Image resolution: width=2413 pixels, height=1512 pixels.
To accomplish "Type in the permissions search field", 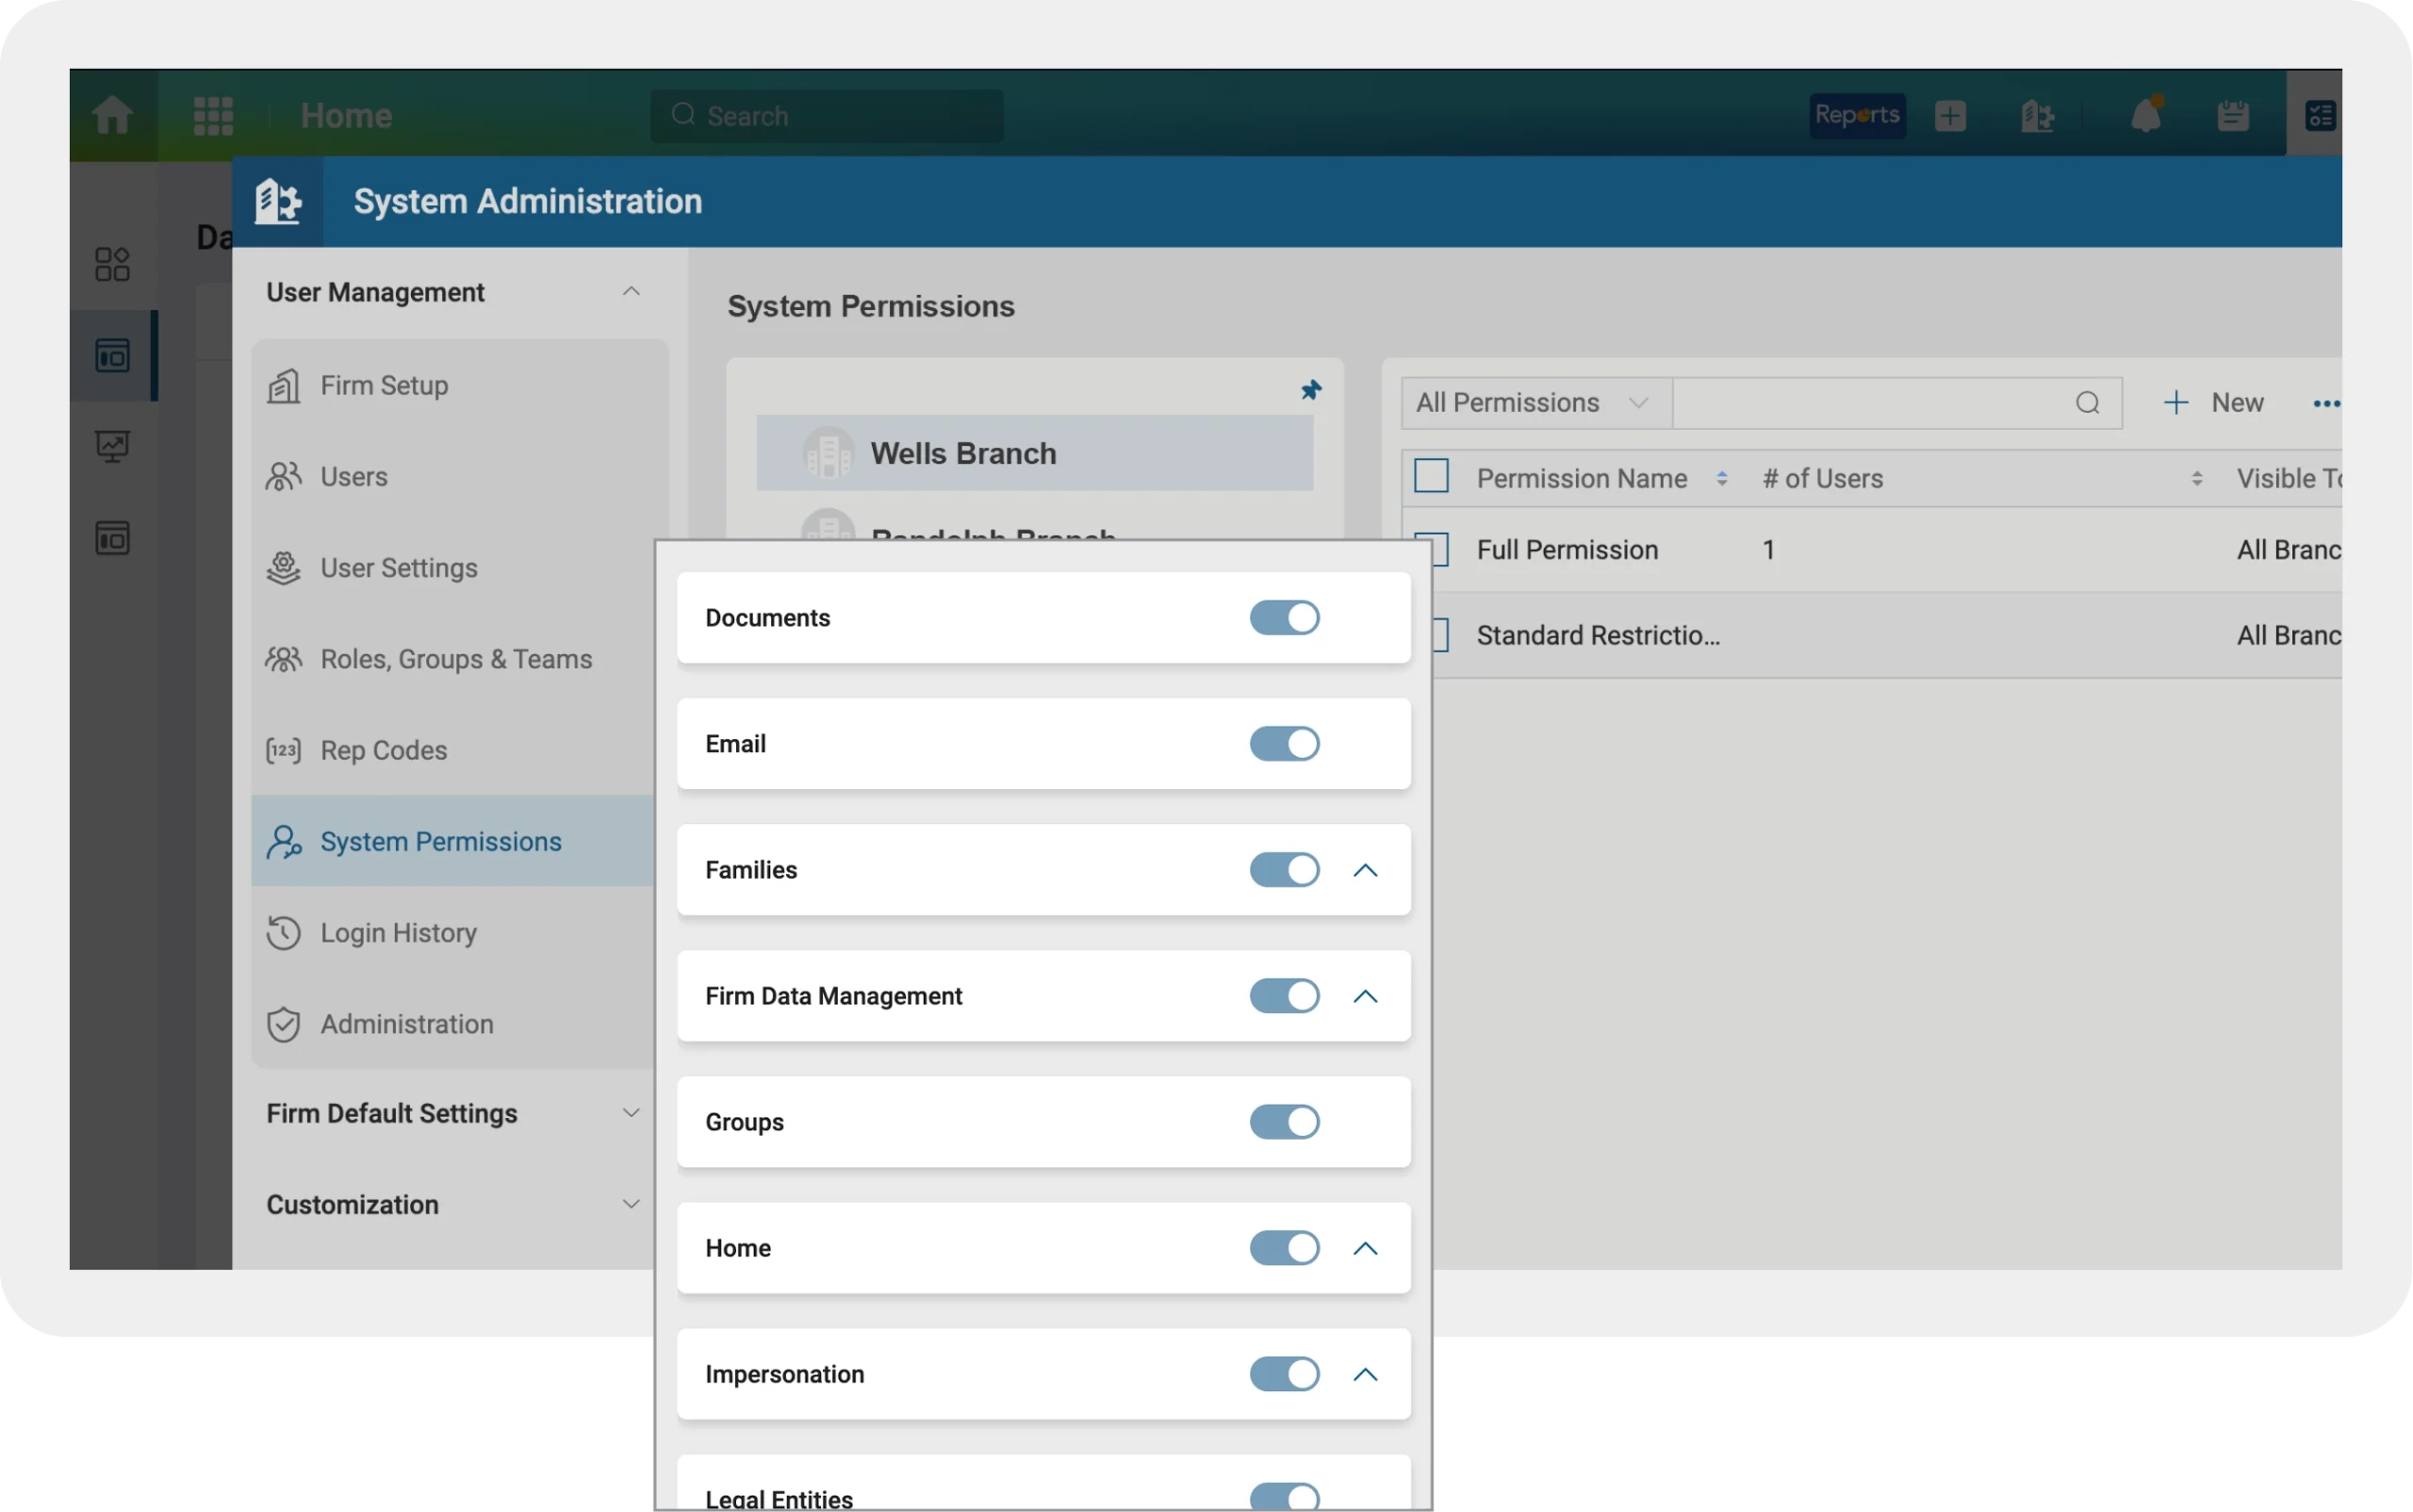I will pyautogui.click(x=1880, y=402).
